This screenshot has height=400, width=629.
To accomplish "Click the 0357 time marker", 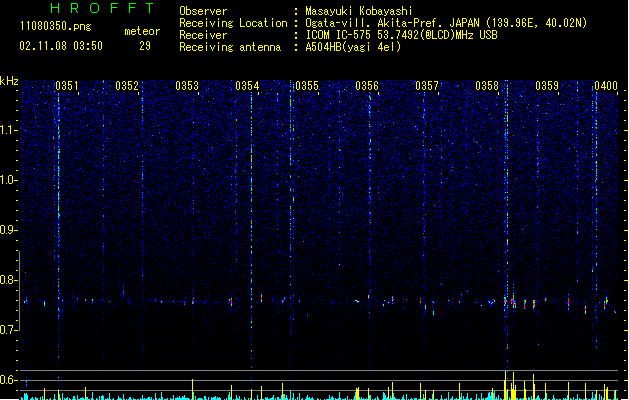I will pos(427,86).
